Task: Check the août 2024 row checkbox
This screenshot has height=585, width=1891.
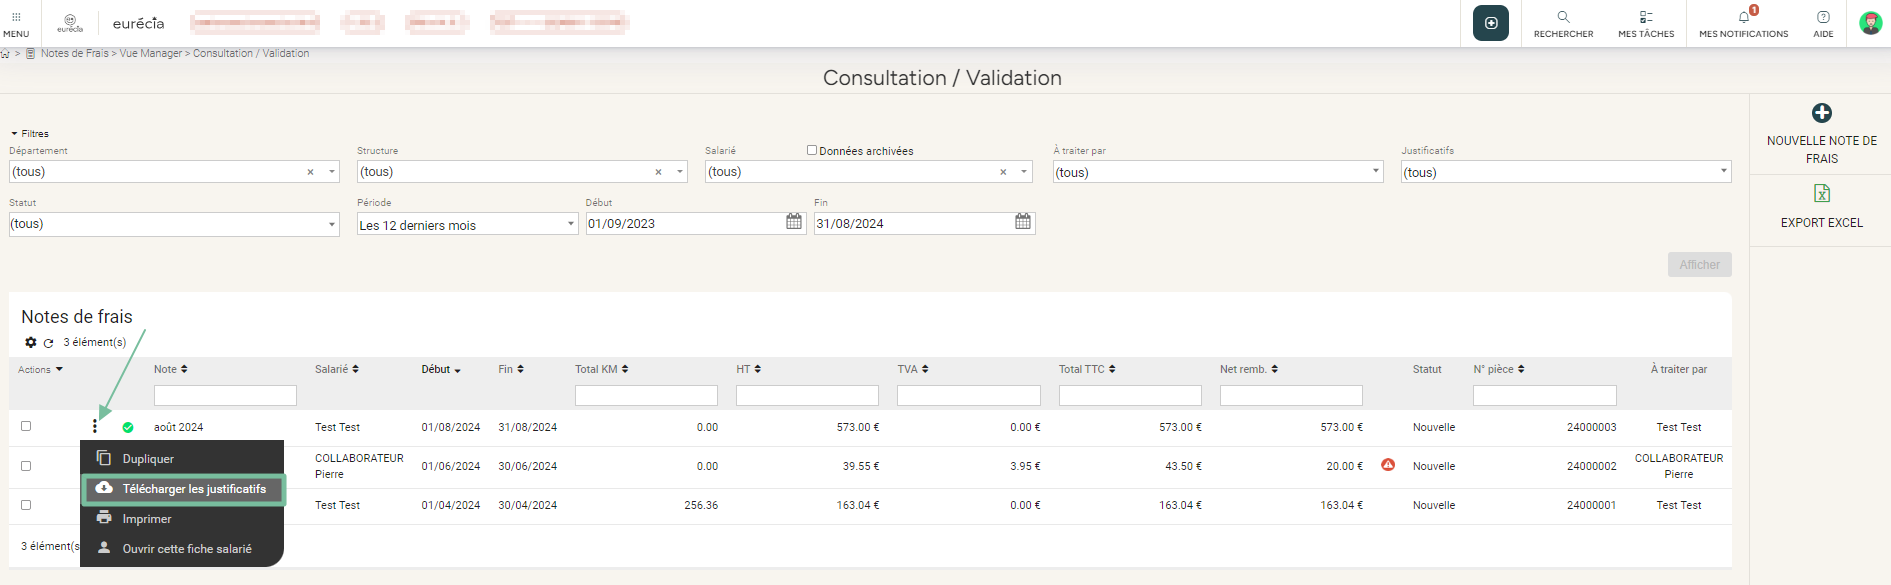Action: (26, 426)
